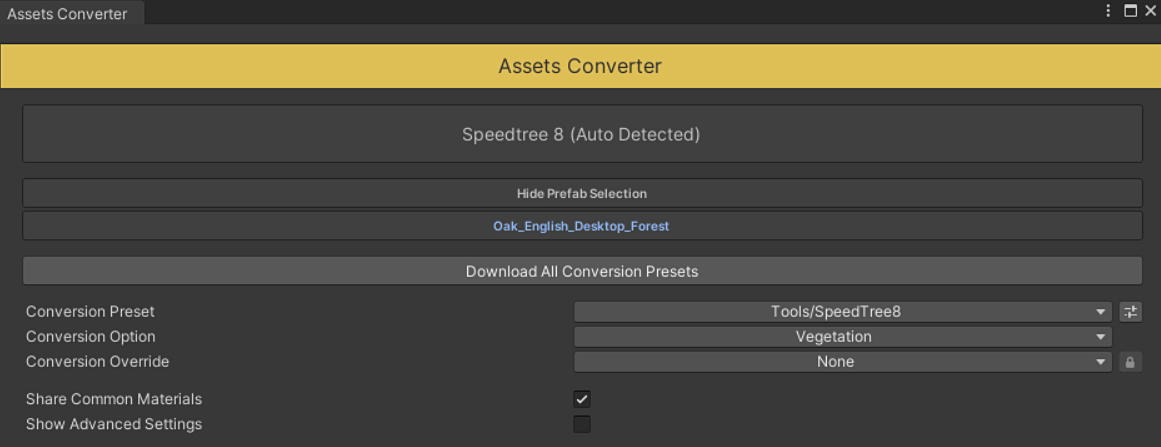Click the Conversion Option label
This screenshot has width=1161, height=447.
90,337
